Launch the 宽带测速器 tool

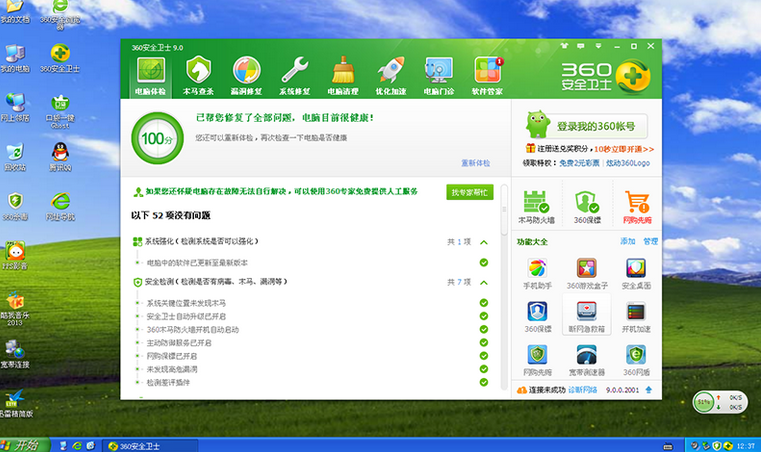(x=587, y=360)
